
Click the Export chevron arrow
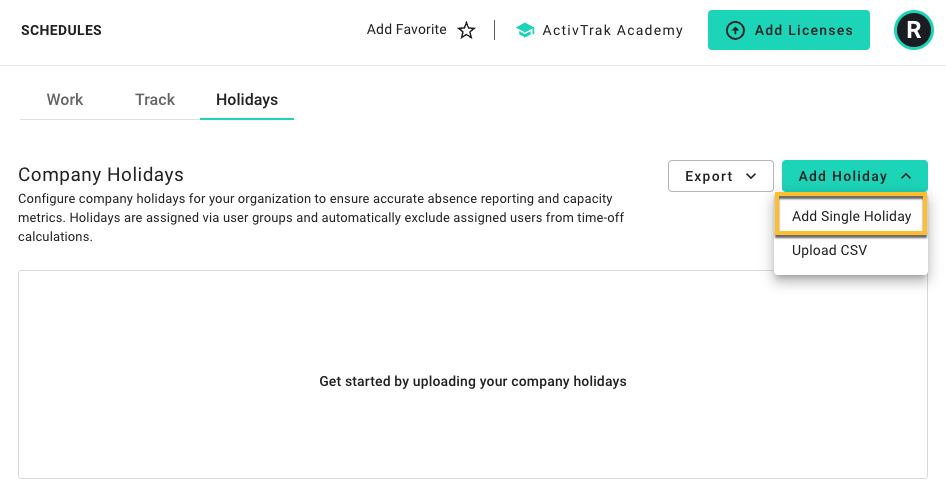tap(751, 176)
